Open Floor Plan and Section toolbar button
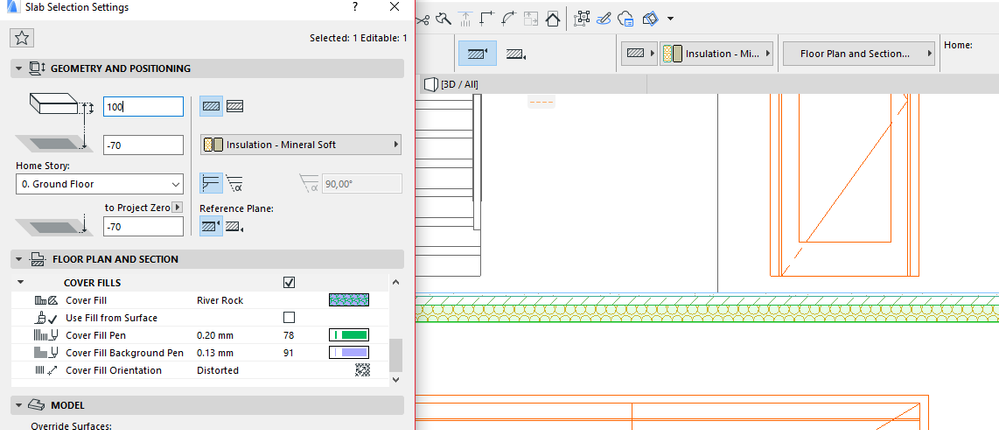This screenshot has width=999, height=430. [861, 53]
